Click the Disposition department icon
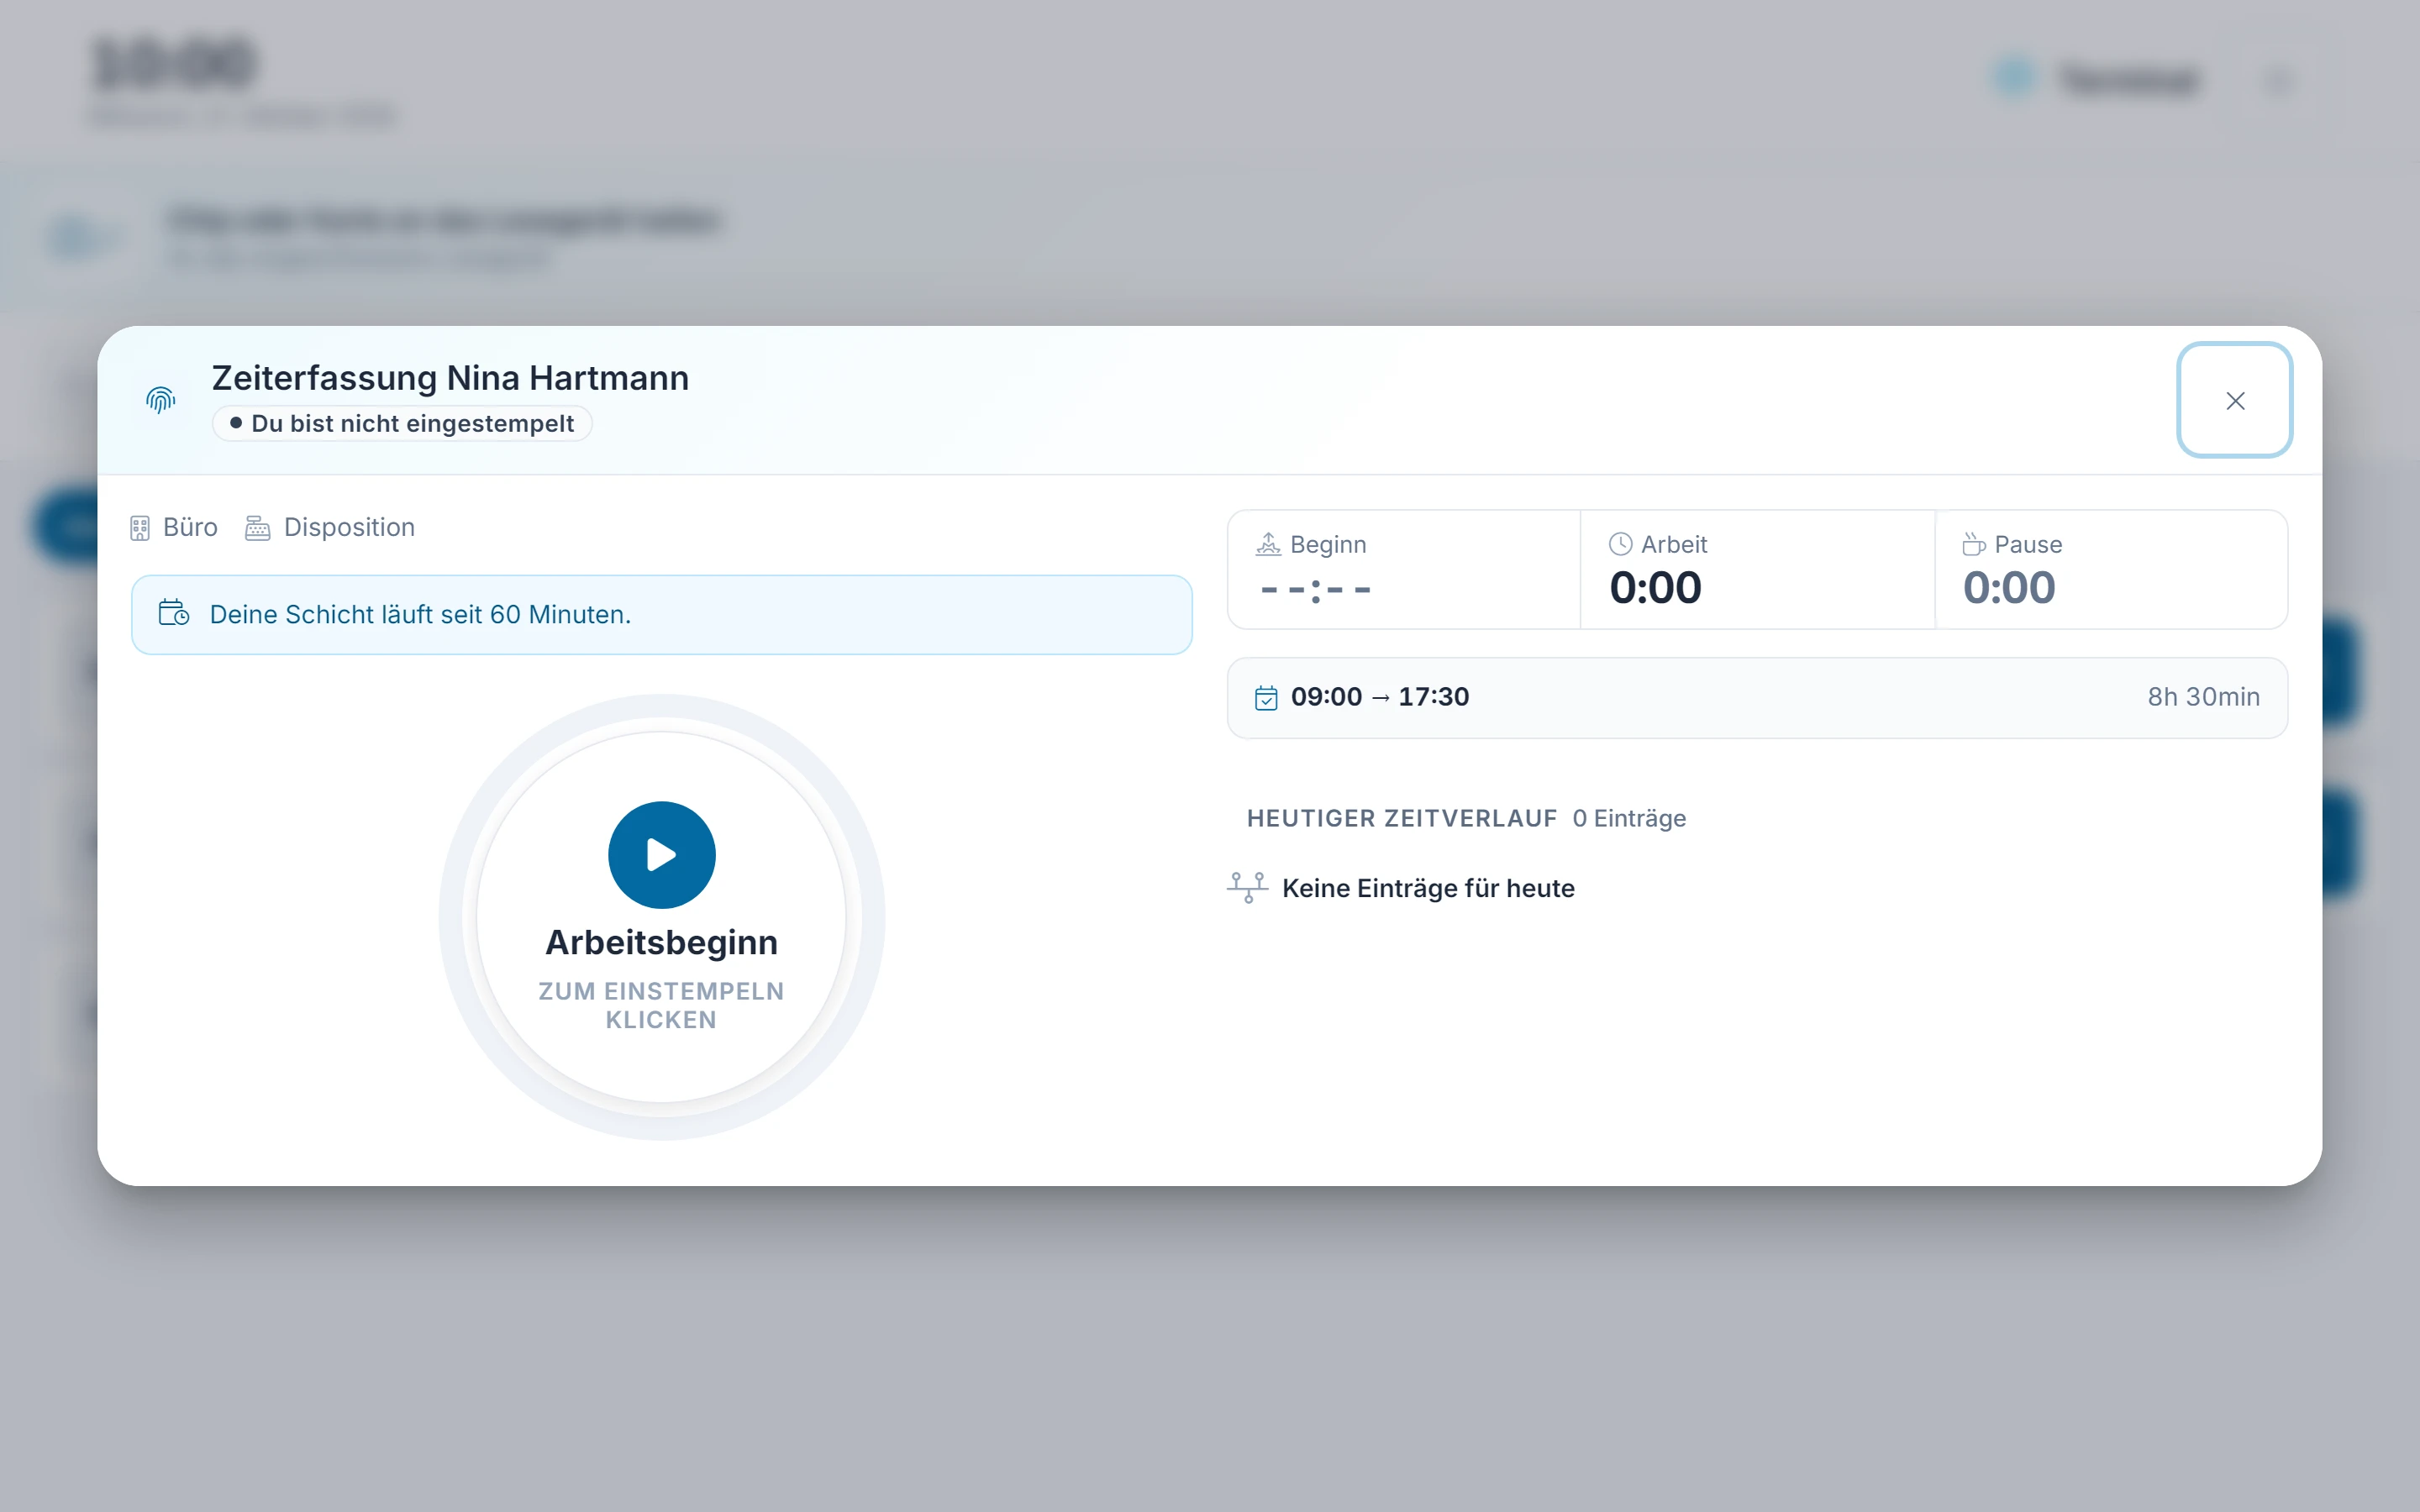Screen dimensions: 2420x1512 (x=258, y=528)
